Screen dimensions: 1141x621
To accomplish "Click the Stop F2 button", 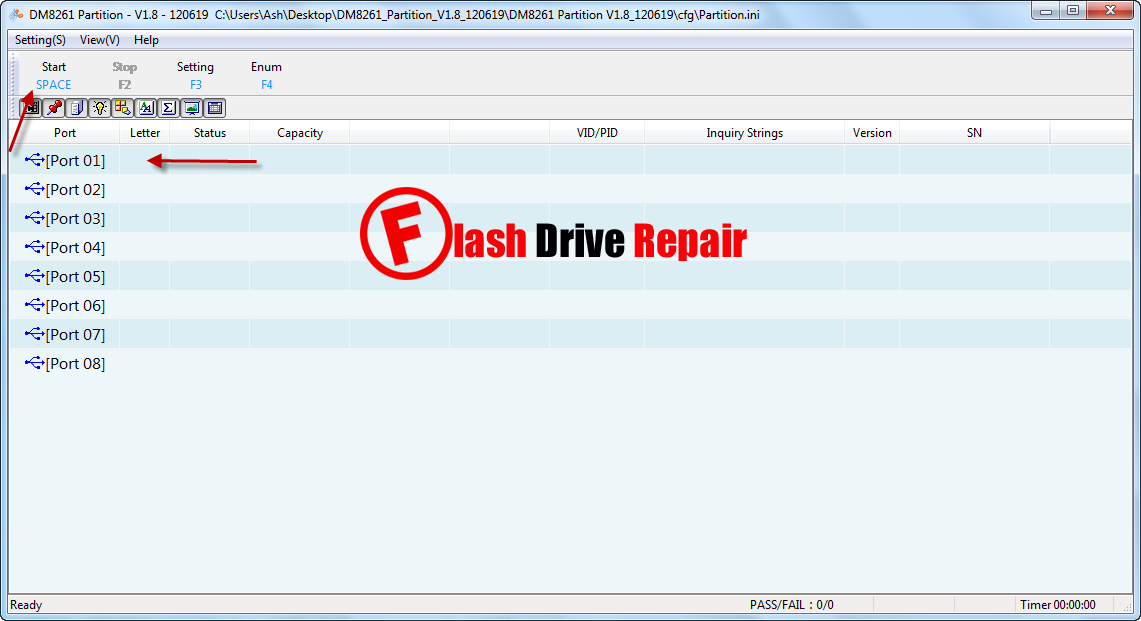I will (124, 76).
